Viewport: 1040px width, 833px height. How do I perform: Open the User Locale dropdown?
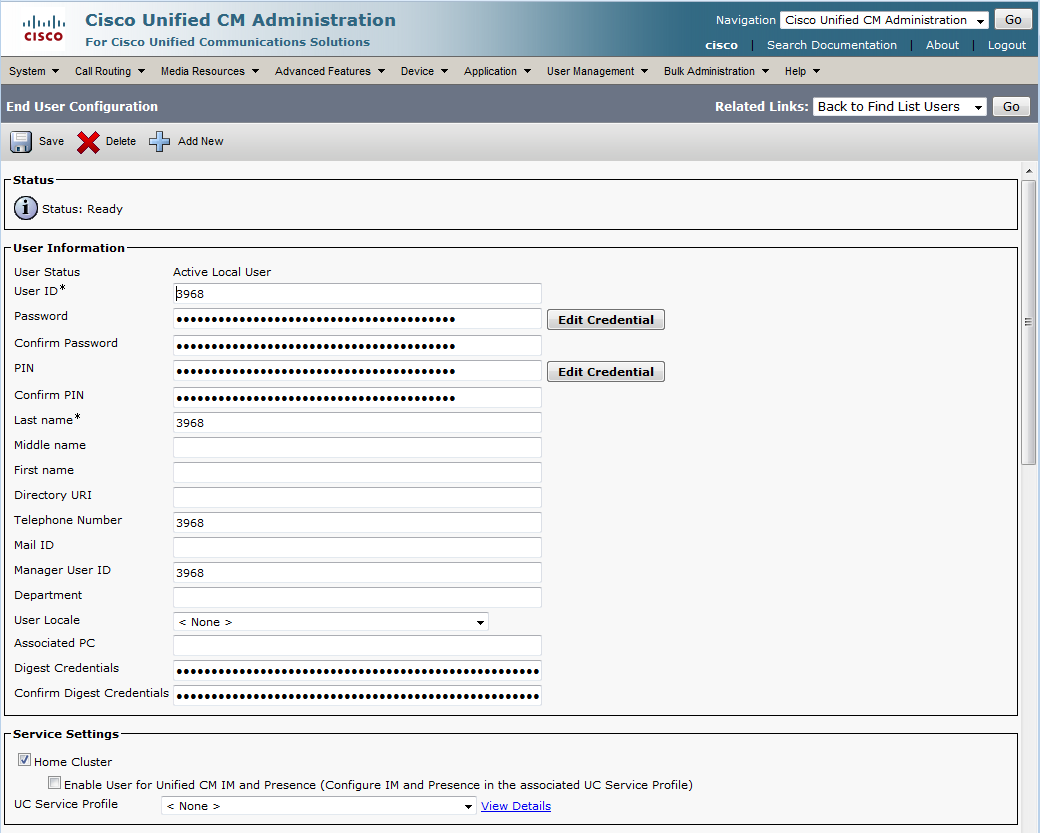pyautogui.click(x=330, y=622)
